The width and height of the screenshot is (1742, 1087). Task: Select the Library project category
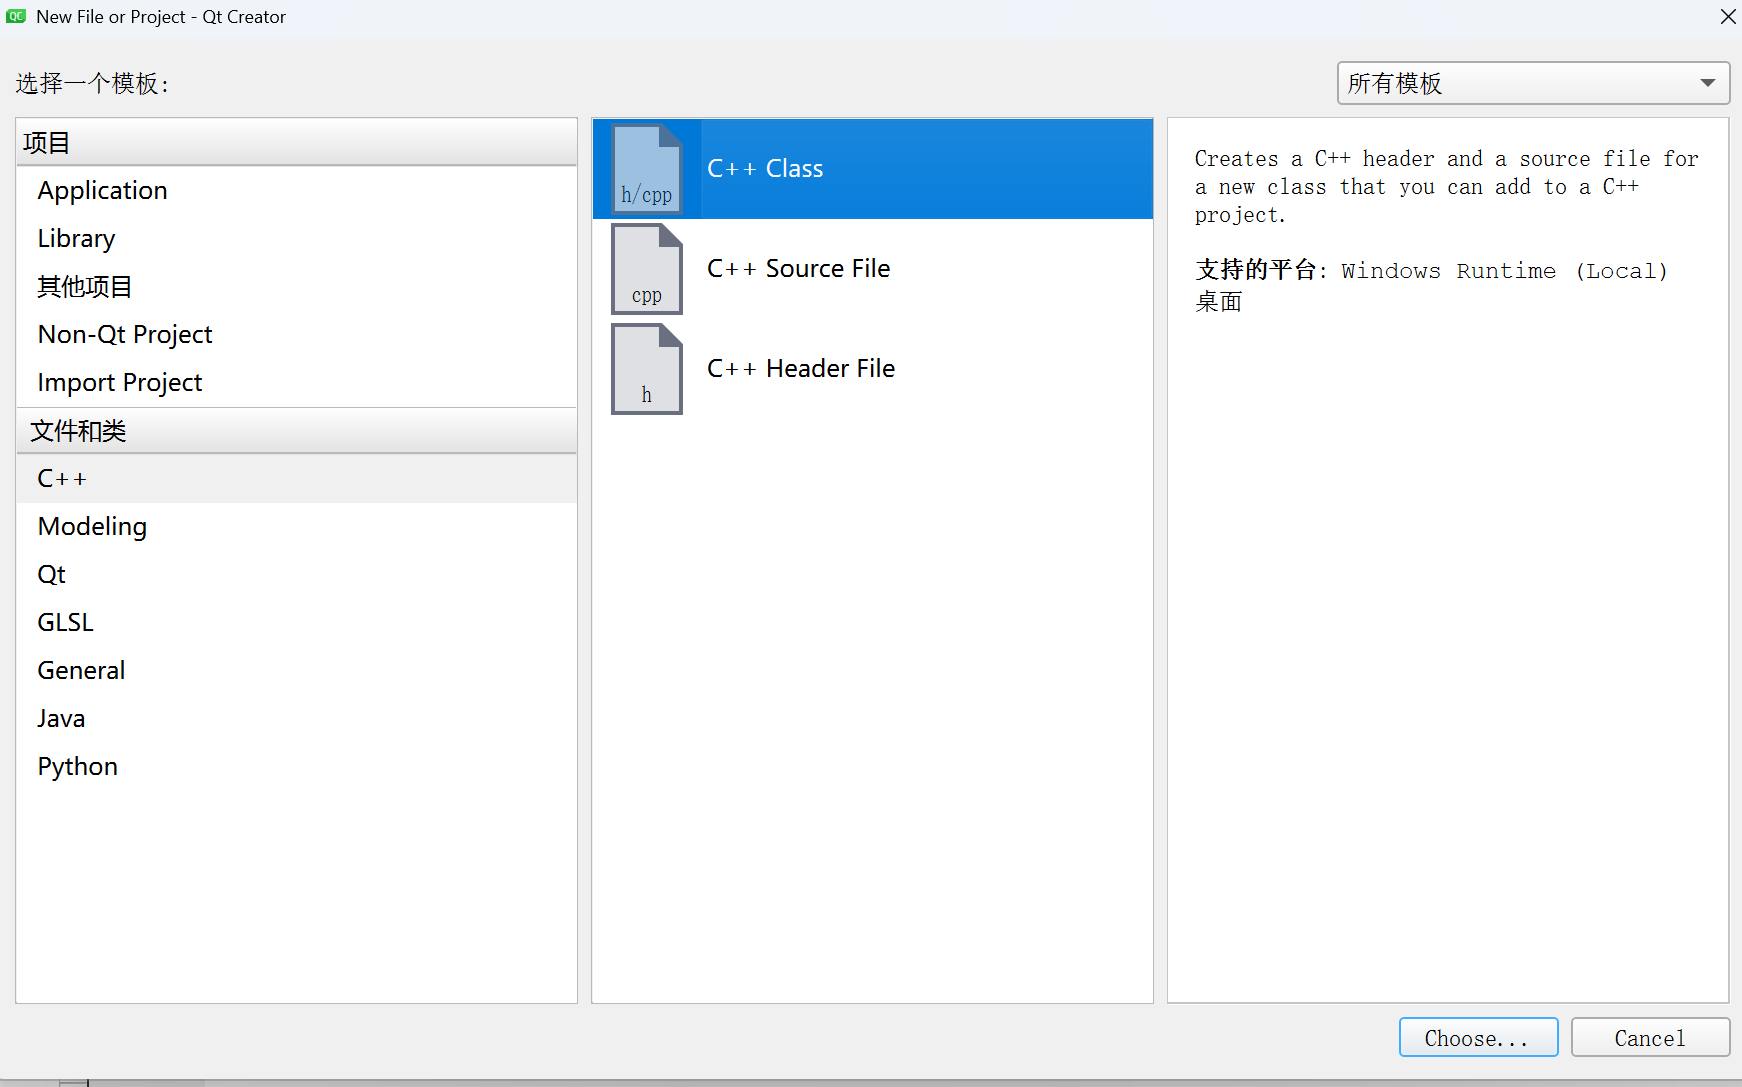(x=296, y=239)
